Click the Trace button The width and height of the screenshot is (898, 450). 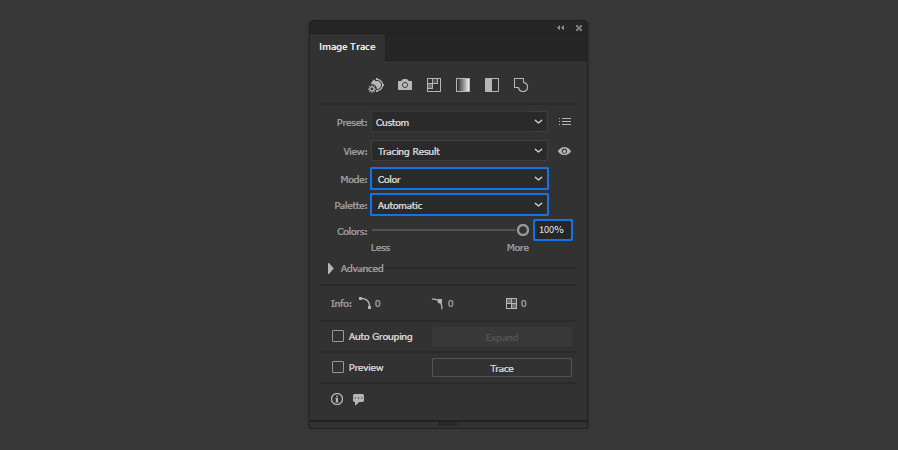(x=502, y=368)
